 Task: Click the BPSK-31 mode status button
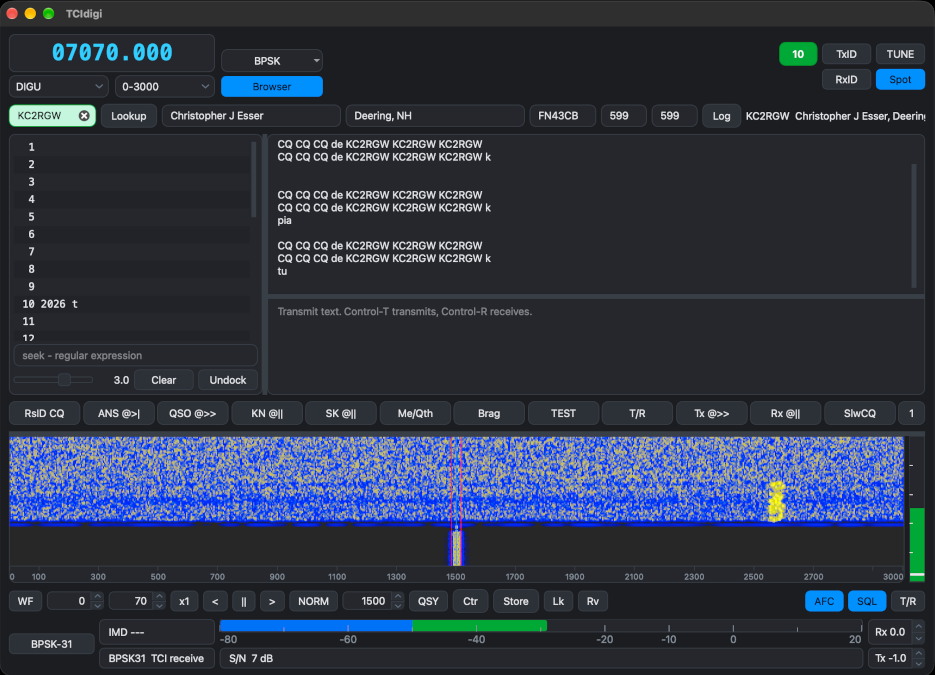click(52, 644)
